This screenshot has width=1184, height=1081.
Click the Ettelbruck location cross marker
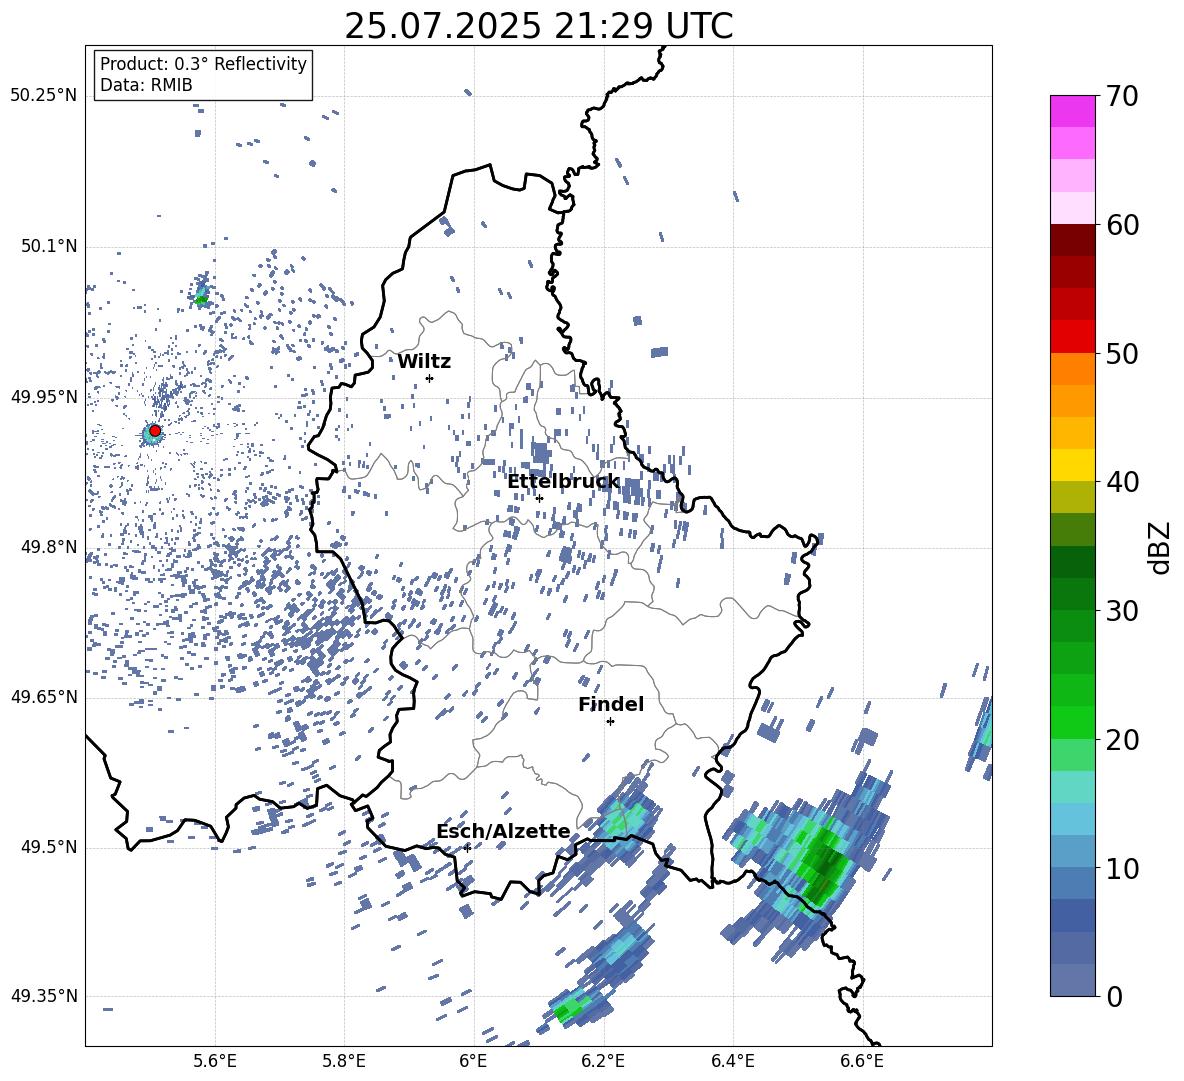539,498
